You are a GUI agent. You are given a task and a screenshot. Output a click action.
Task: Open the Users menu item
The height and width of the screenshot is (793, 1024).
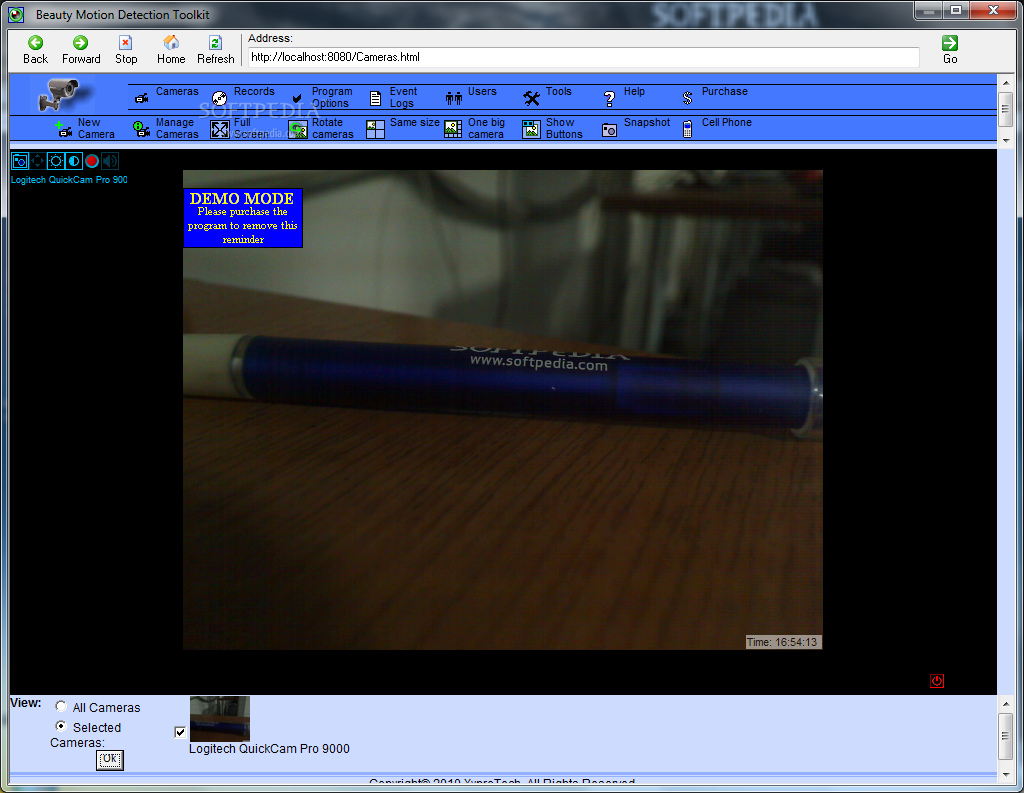click(x=482, y=91)
